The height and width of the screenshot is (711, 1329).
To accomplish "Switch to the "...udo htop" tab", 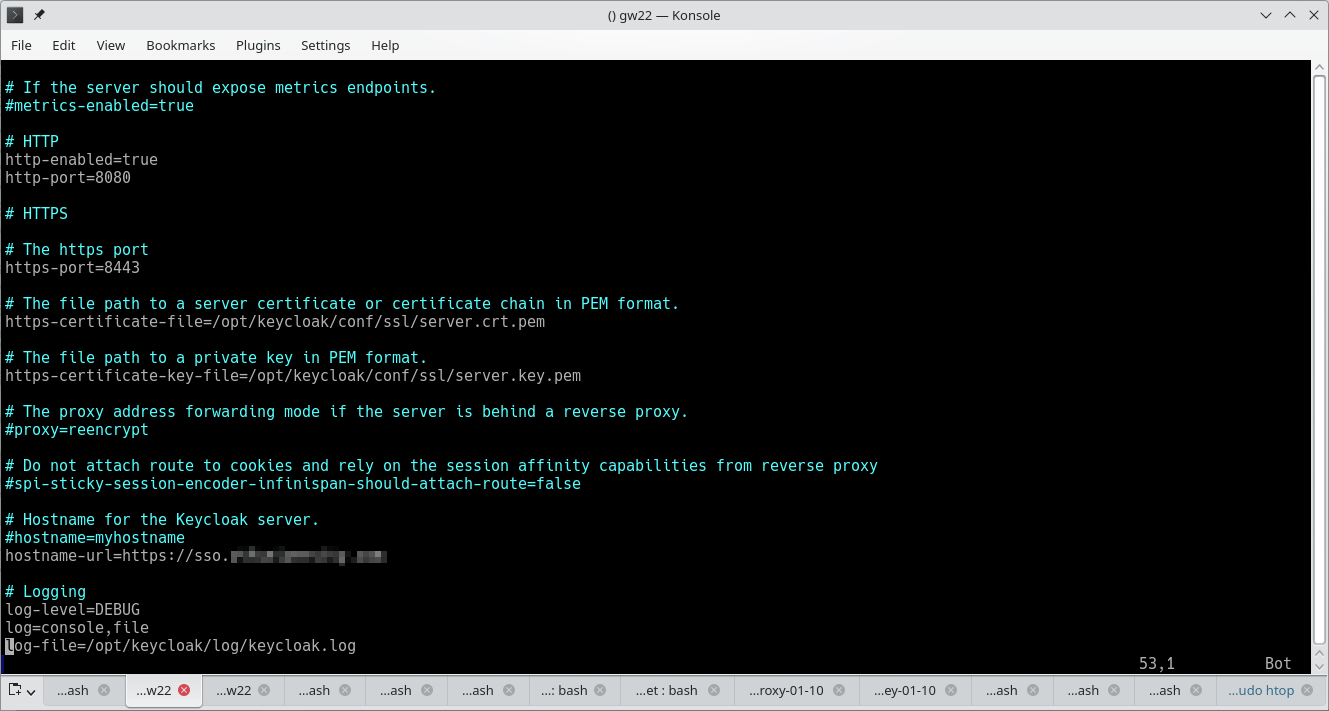I will tap(1263, 690).
